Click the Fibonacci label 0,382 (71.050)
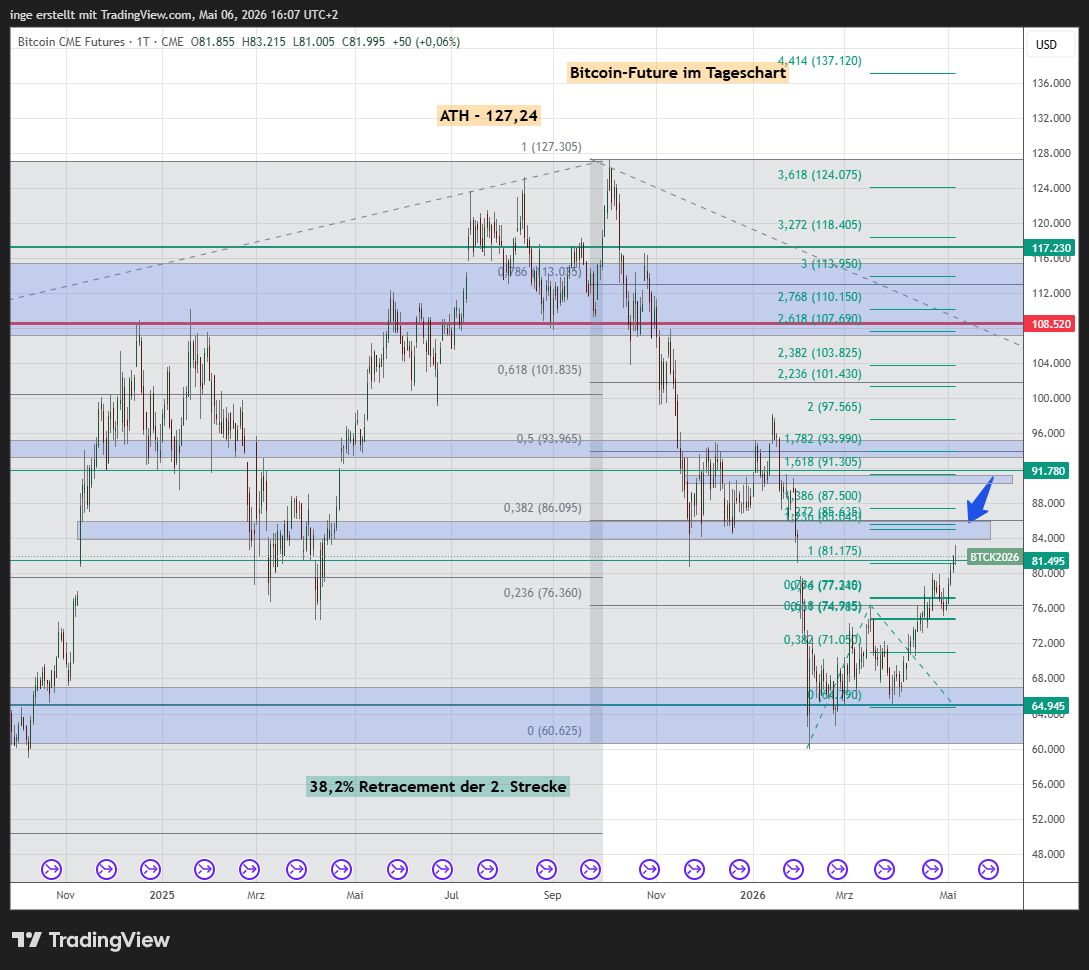 coord(822,639)
